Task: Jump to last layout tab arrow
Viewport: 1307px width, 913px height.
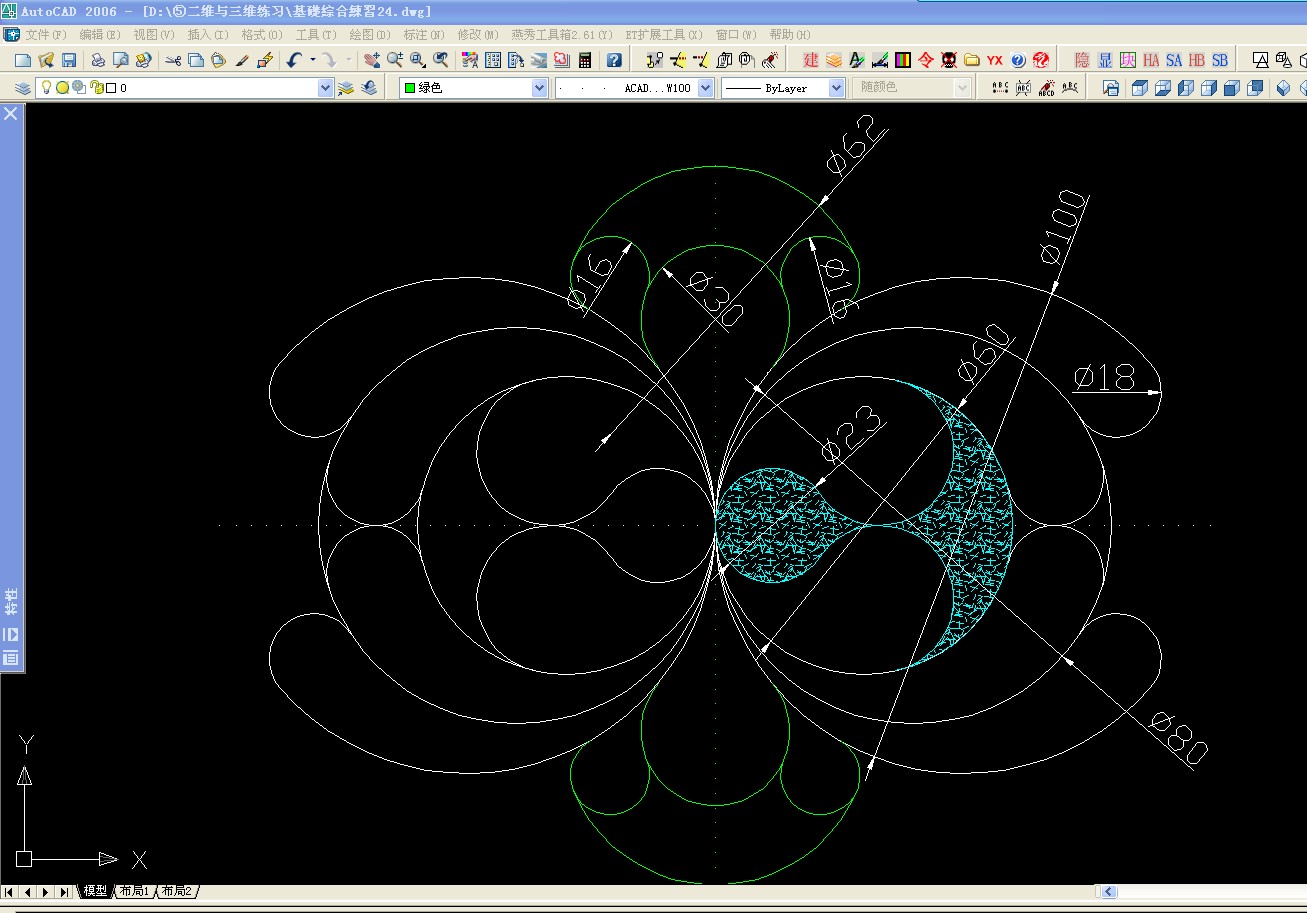Action: tap(64, 892)
